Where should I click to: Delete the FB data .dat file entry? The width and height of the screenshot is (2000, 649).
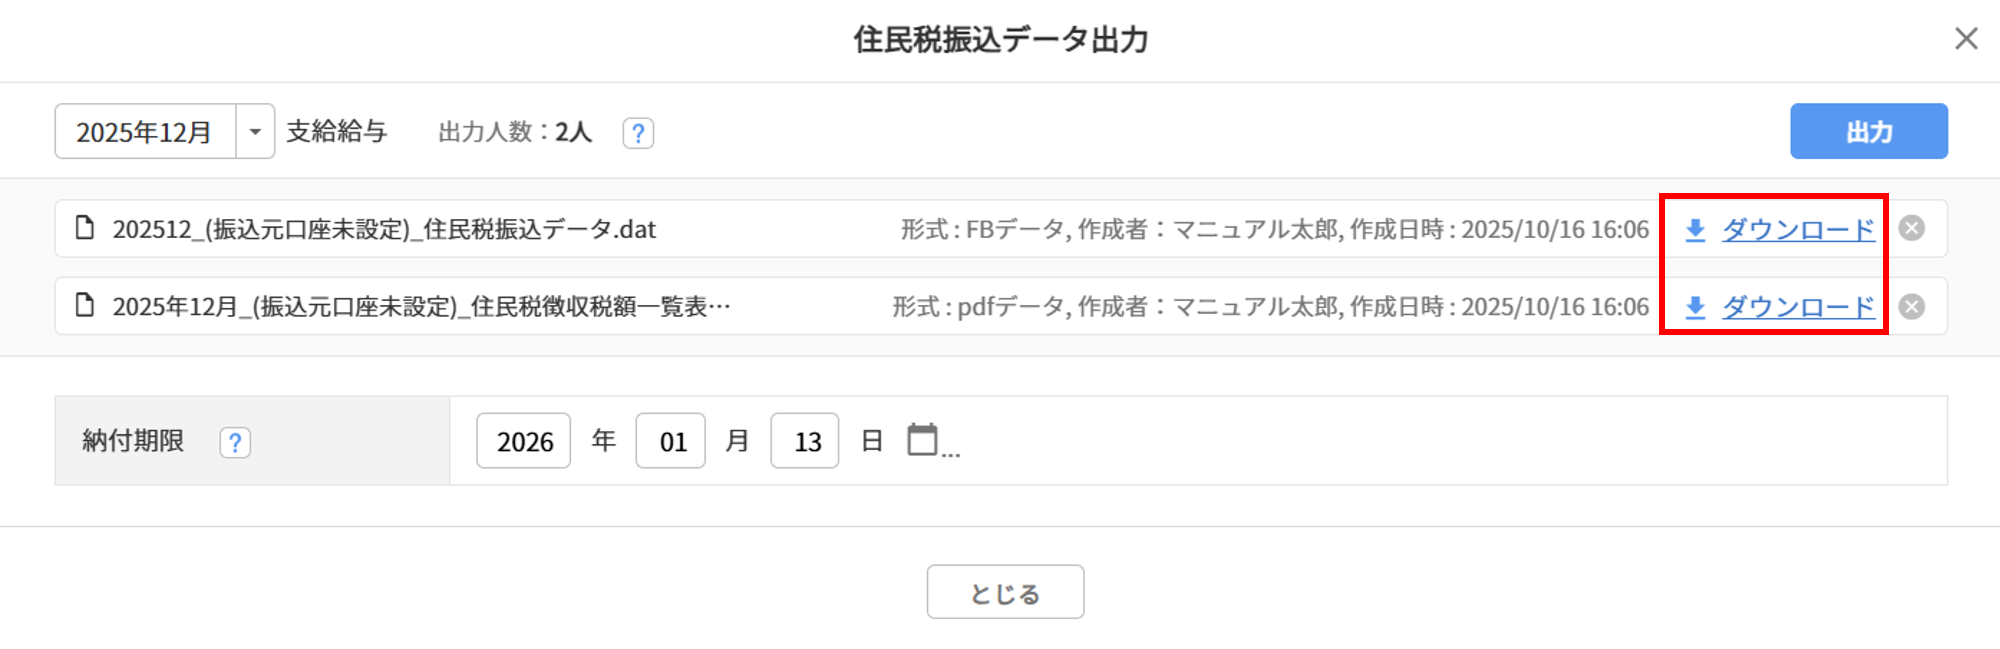coord(1911,229)
